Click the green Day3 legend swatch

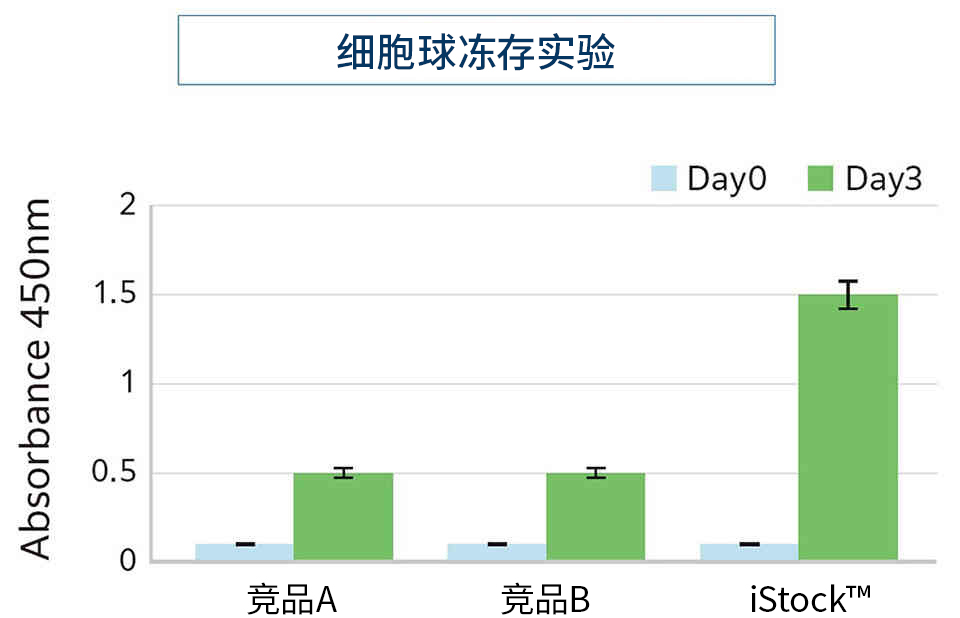pos(819,179)
